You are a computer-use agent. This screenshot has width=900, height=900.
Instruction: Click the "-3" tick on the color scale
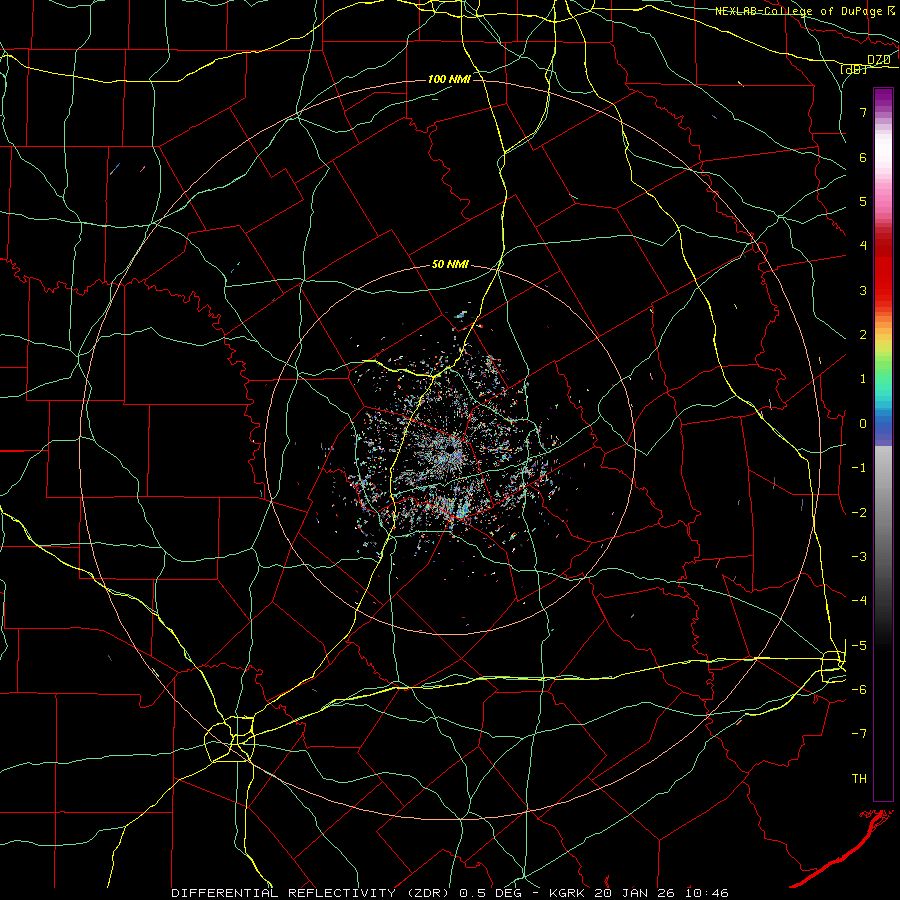(859, 557)
